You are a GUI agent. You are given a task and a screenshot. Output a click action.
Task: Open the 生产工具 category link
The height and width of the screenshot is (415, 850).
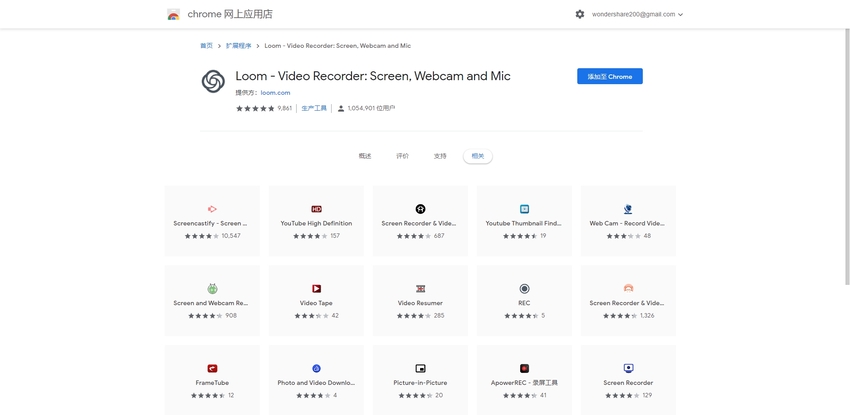click(x=314, y=108)
